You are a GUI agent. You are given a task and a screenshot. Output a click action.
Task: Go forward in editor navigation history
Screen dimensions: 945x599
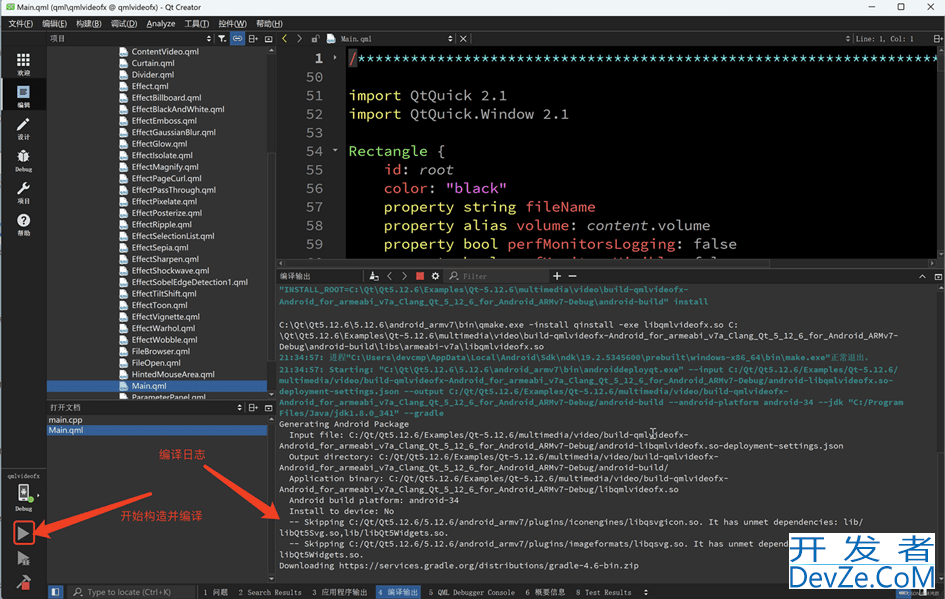point(299,39)
